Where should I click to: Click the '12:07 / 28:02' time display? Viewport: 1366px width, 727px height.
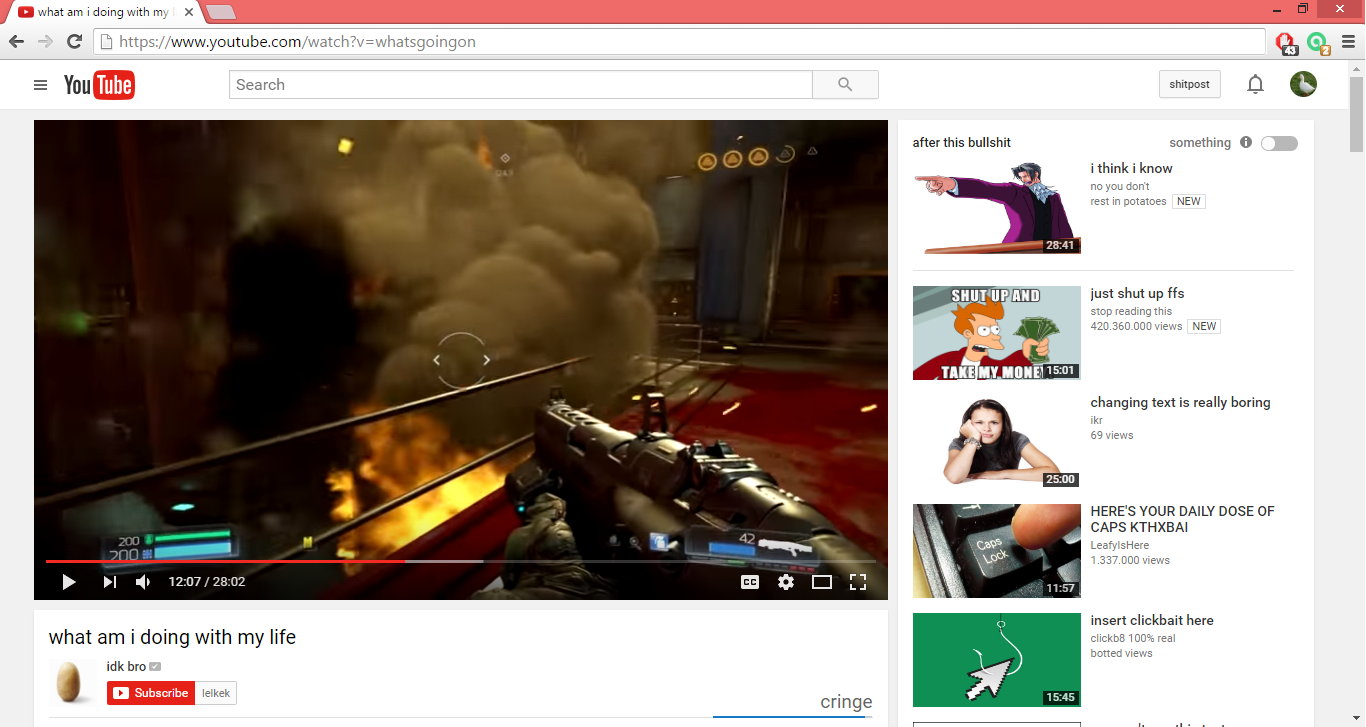[207, 581]
